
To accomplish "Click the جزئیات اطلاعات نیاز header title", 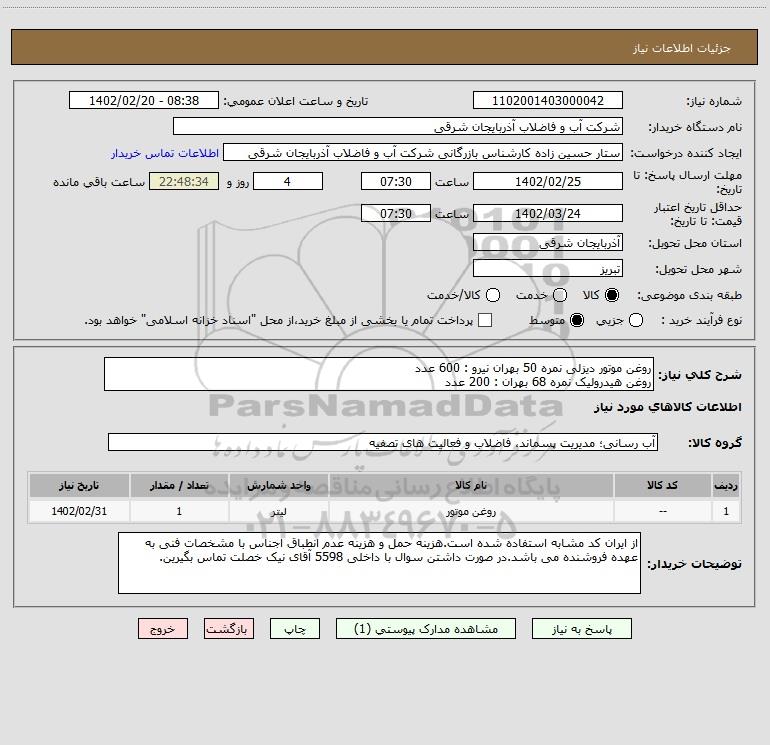I will [682, 48].
